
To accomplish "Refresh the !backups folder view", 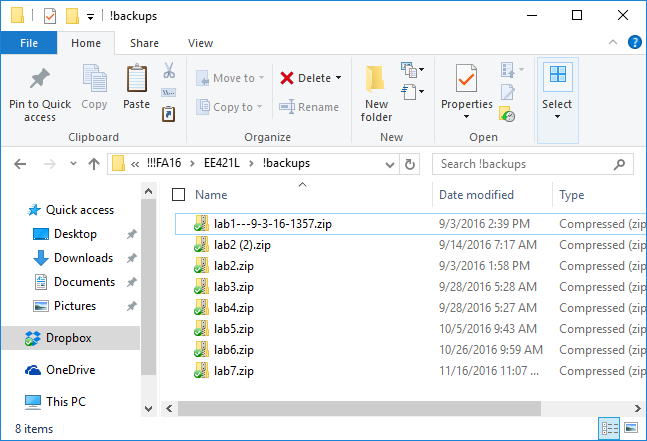I will [x=410, y=164].
